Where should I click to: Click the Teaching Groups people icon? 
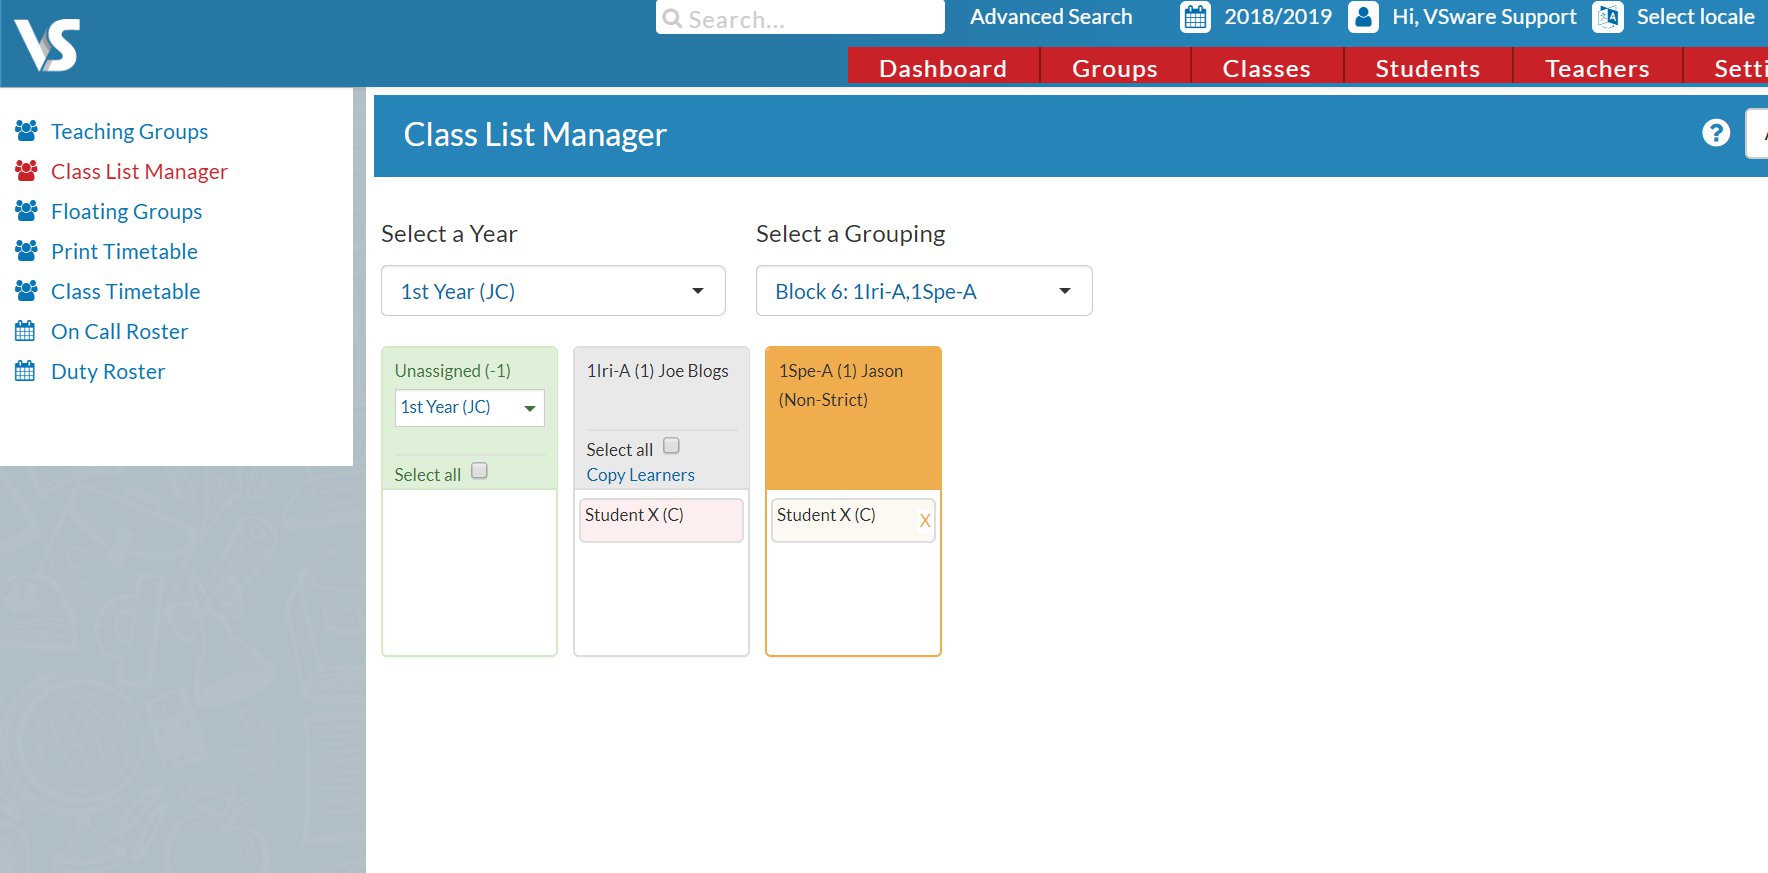point(27,130)
